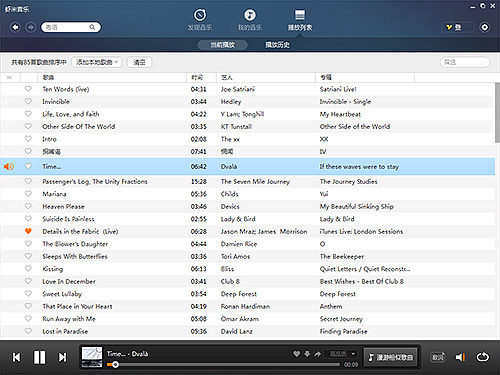Switch to the current playing tab

[x=222, y=45]
